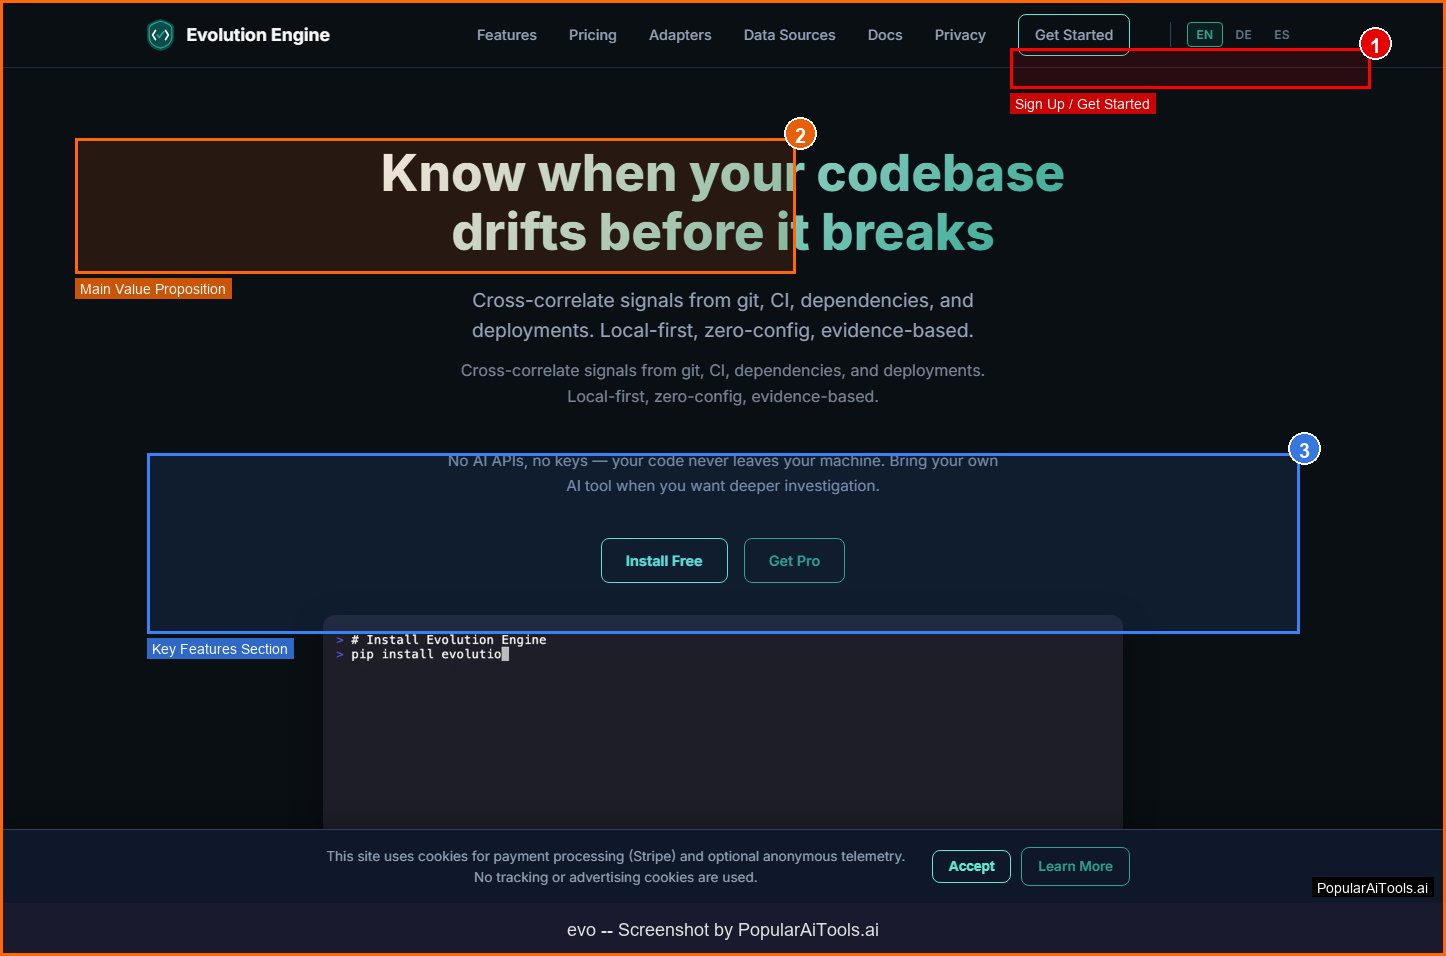
Task: Go to the Pricing page
Action: 592,35
